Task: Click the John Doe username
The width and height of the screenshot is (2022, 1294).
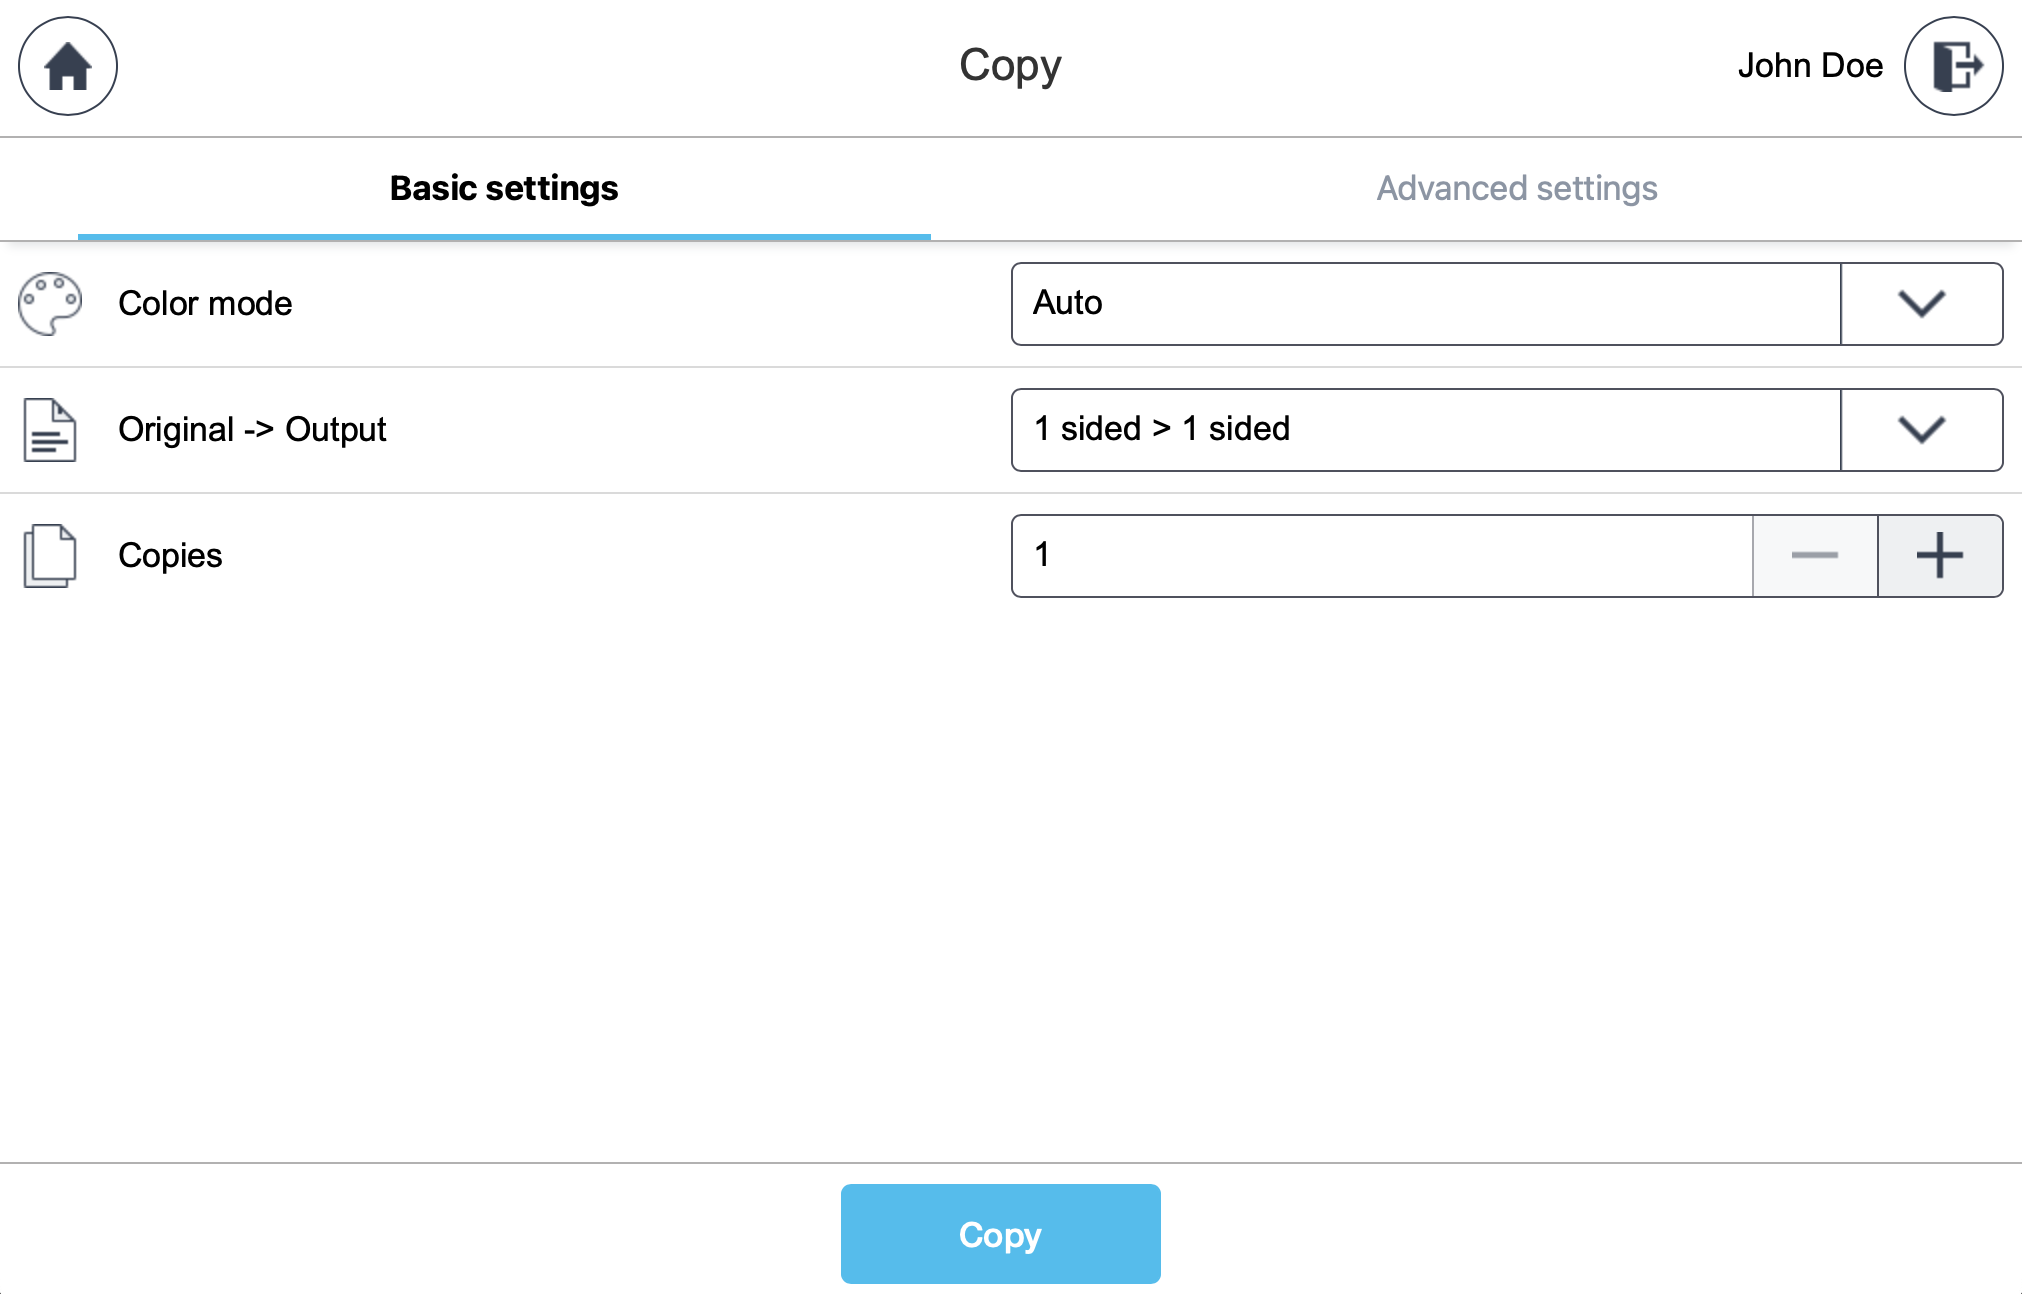Action: click(1811, 66)
